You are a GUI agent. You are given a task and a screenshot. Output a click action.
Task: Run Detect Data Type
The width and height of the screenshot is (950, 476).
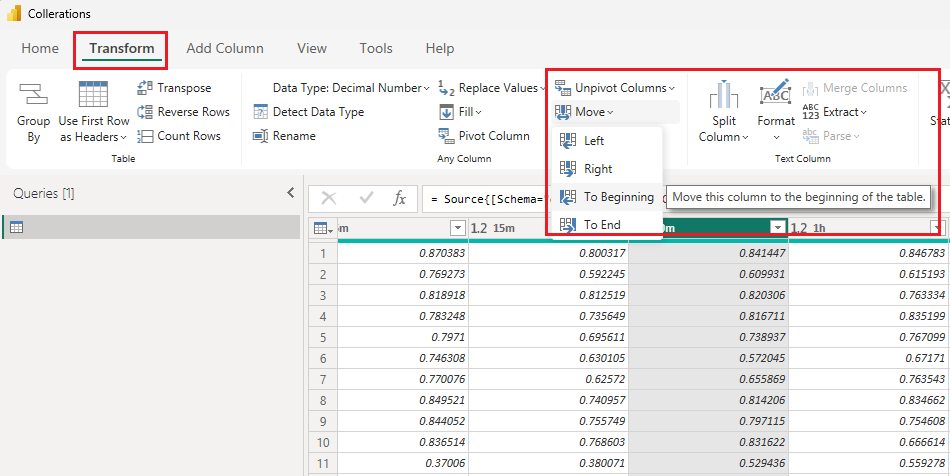[x=309, y=112]
